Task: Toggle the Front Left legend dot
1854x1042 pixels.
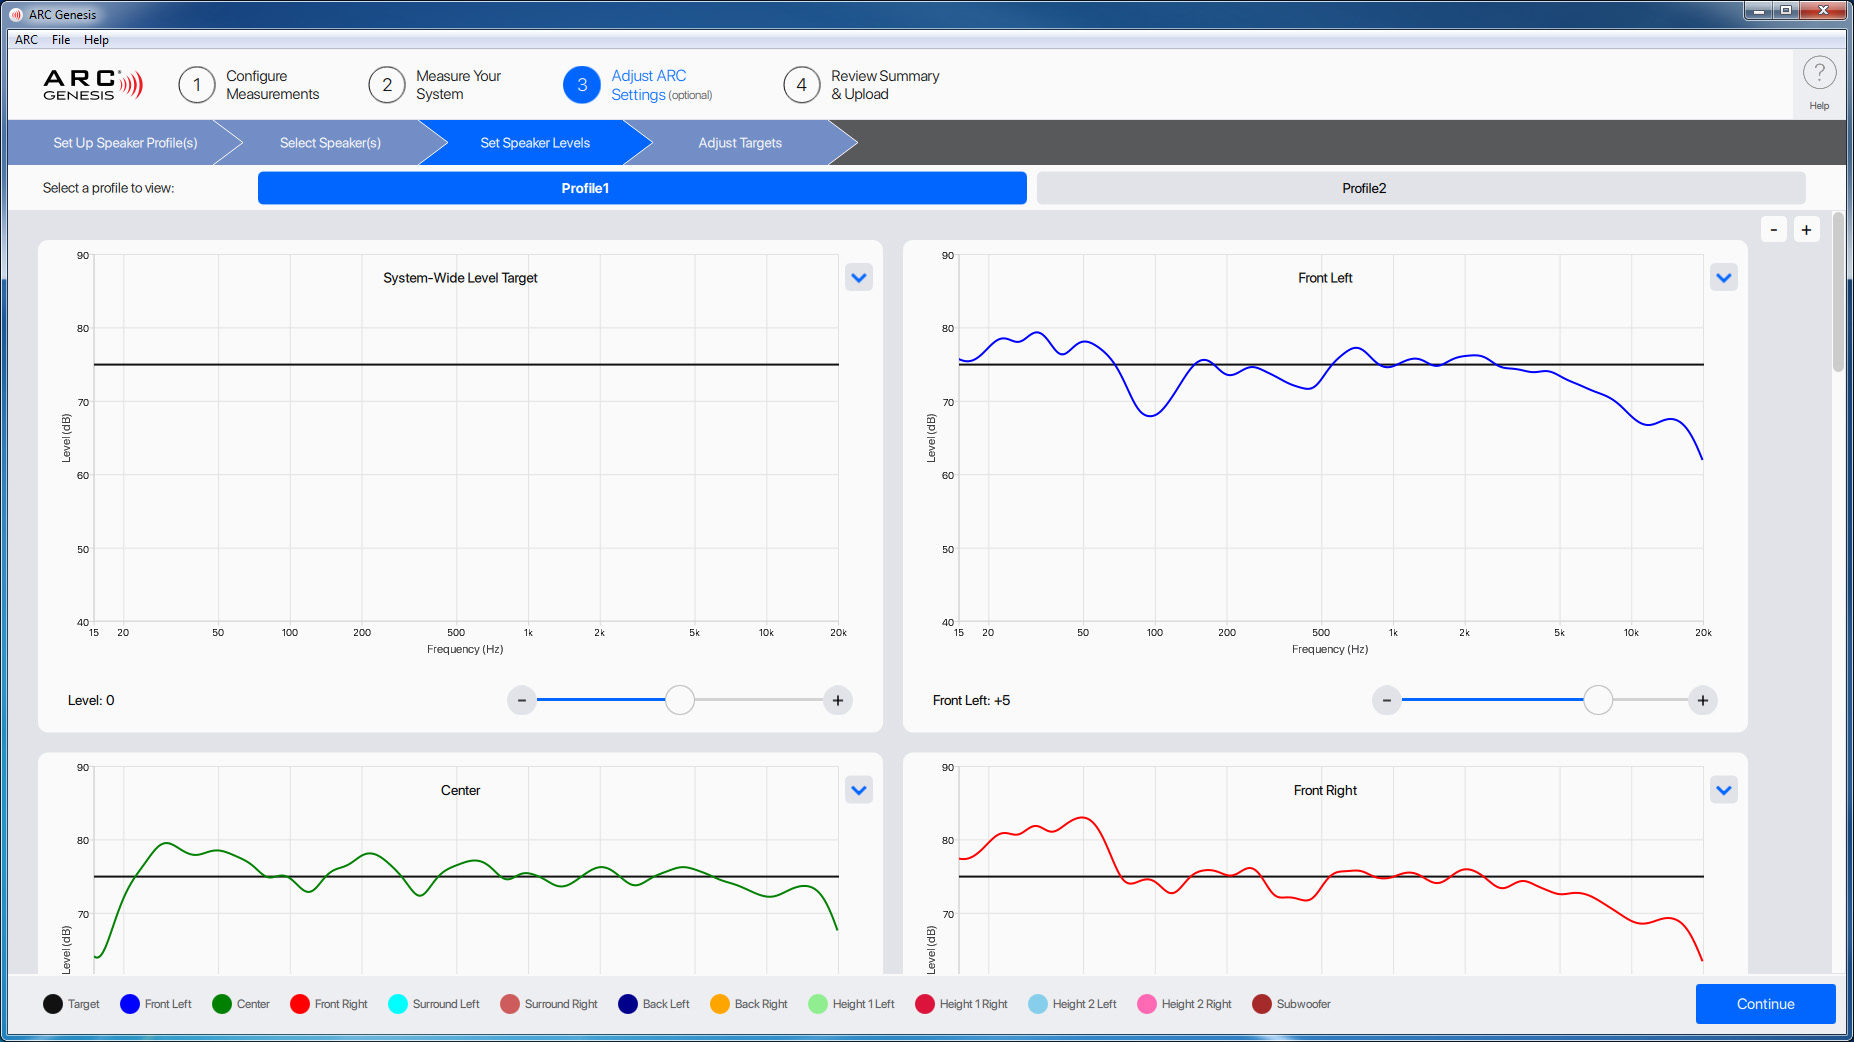Action: [x=130, y=1004]
